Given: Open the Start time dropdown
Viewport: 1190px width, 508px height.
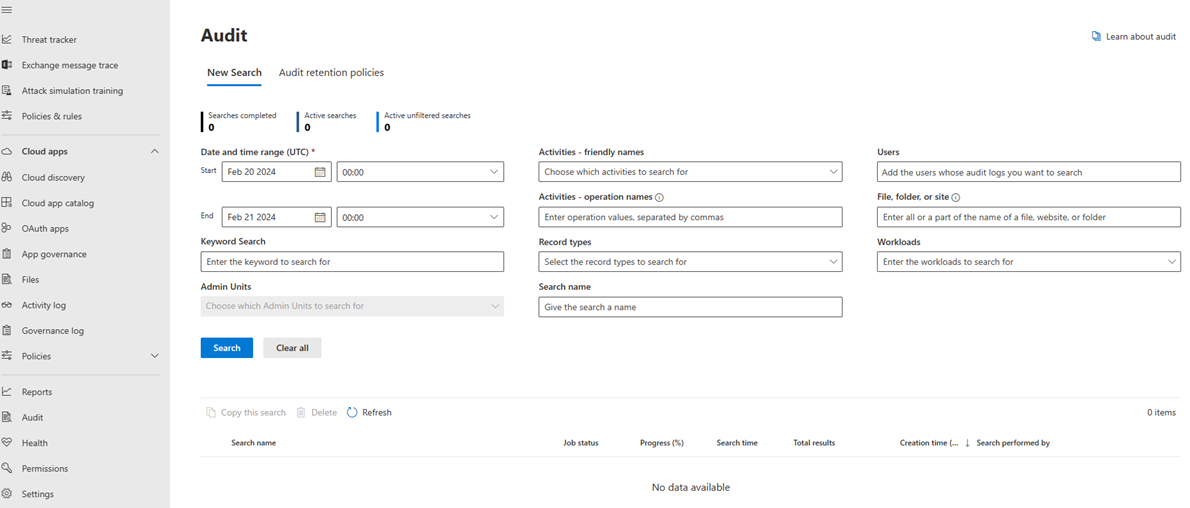Looking at the screenshot, I should coord(420,172).
